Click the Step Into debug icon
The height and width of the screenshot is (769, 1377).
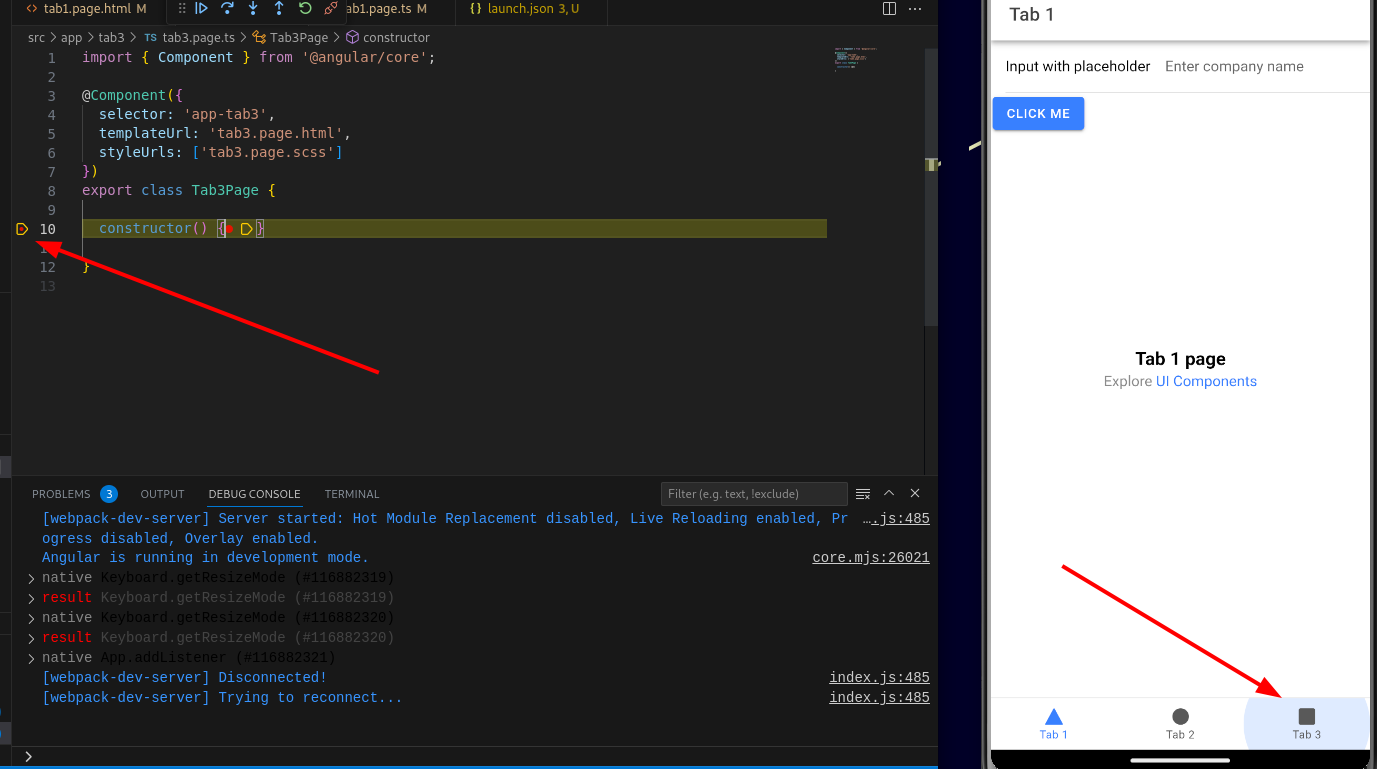(253, 9)
